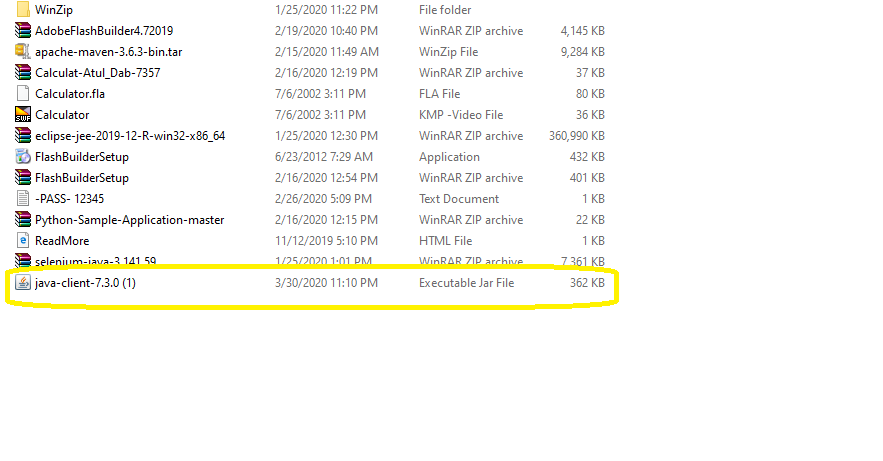The image size is (883, 461).
Task: Click the type "File folder"
Action: tap(445, 10)
